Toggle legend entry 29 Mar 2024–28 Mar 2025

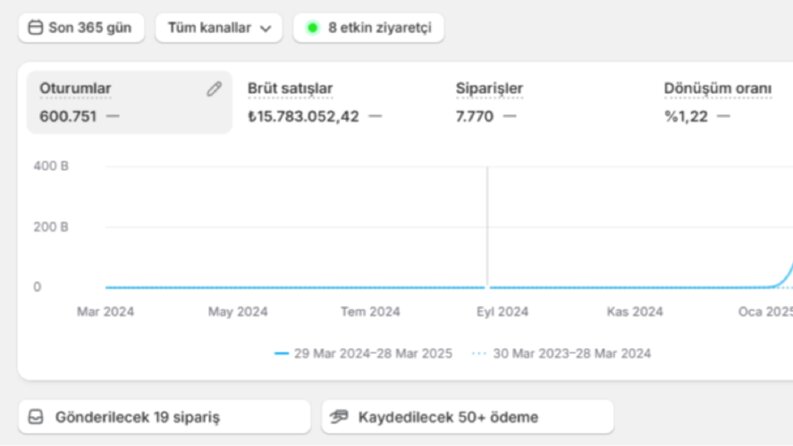pos(363,353)
